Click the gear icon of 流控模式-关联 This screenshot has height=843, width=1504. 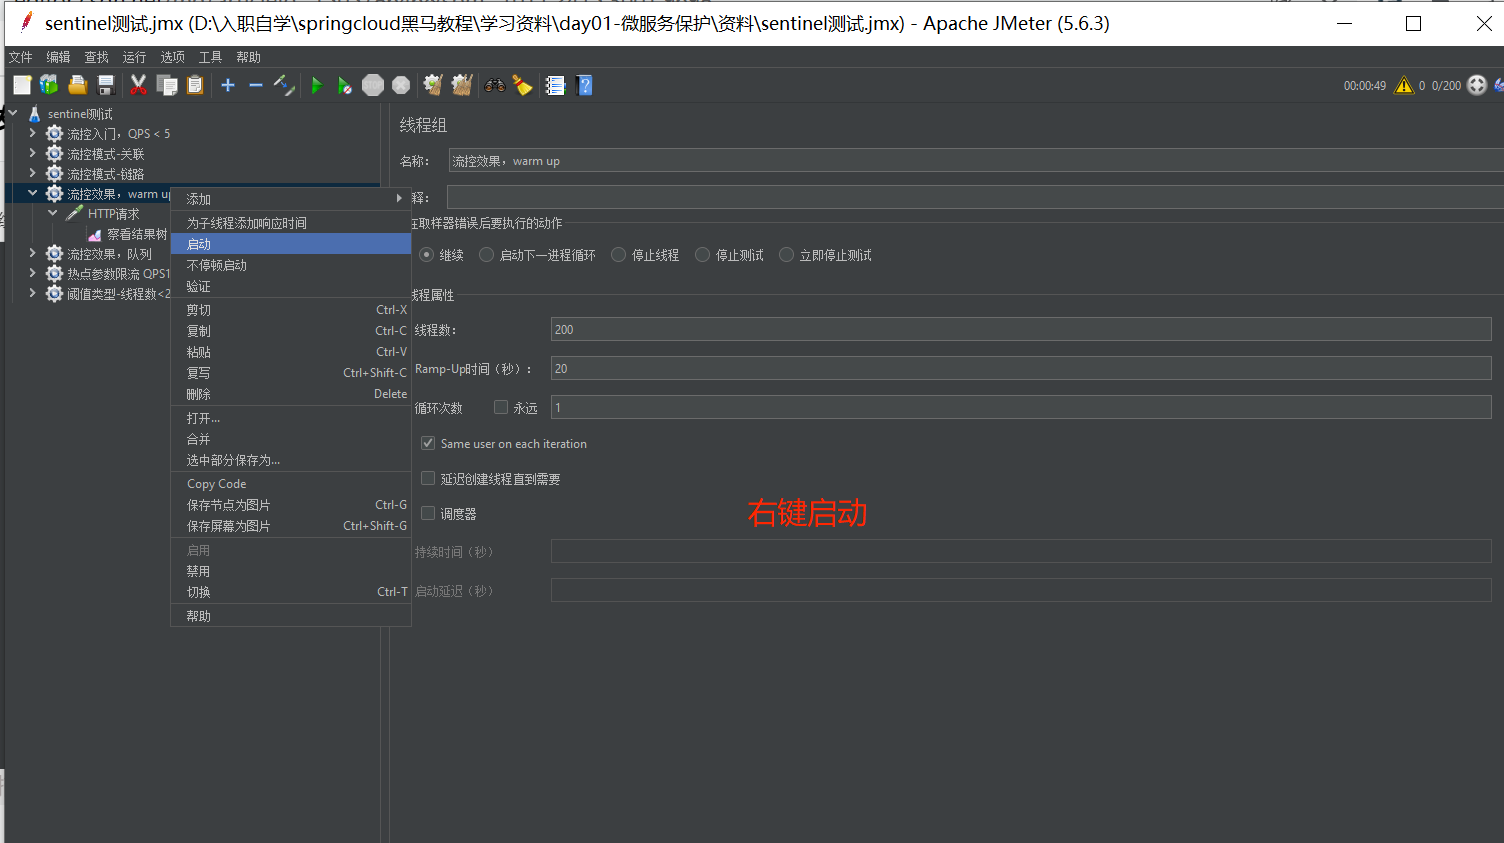point(55,154)
